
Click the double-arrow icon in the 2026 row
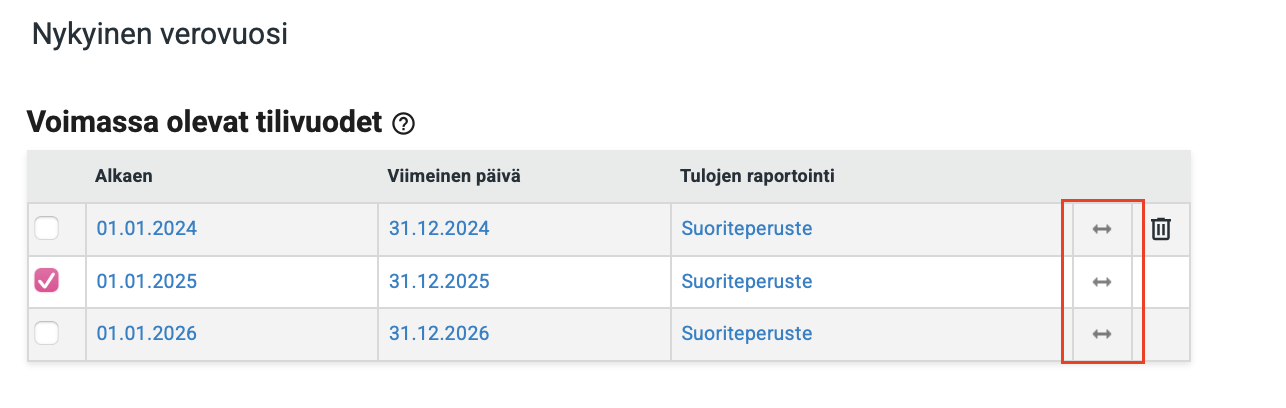[x=1102, y=334]
